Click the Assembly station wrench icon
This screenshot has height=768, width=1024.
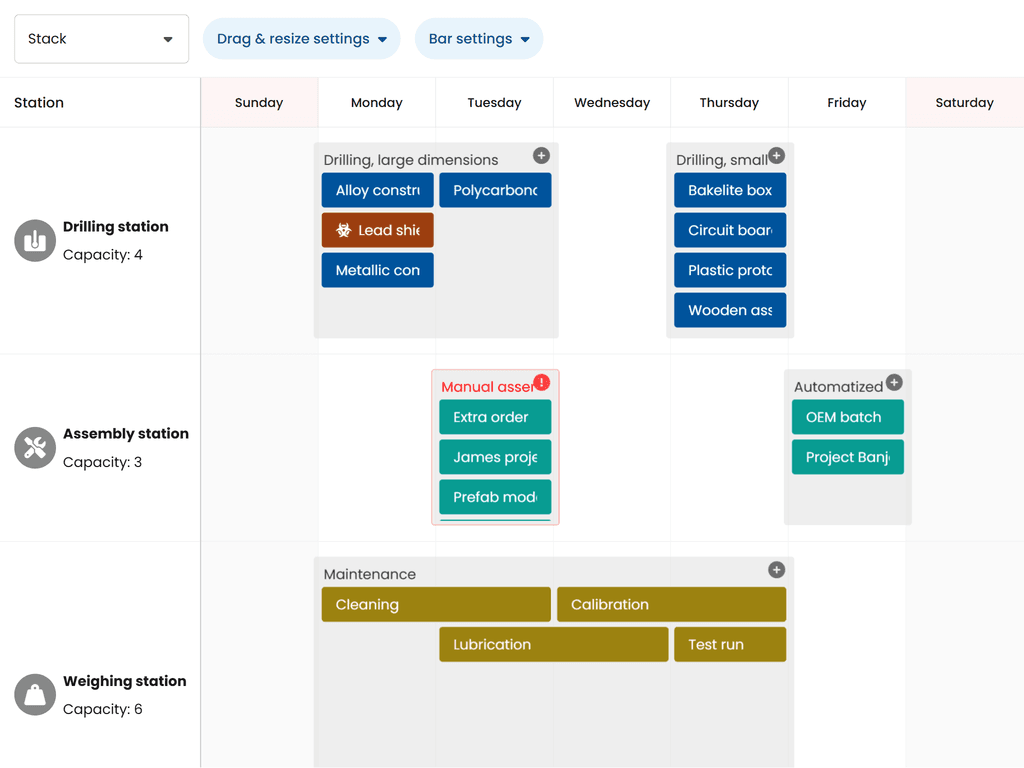(x=34, y=447)
